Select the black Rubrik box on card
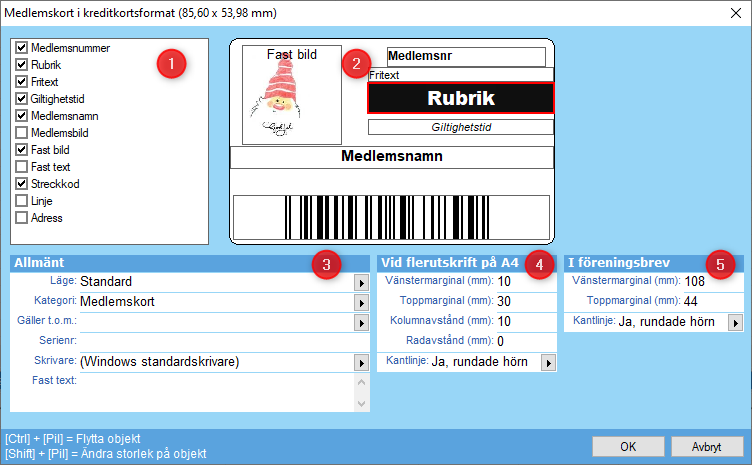 [460, 98]
